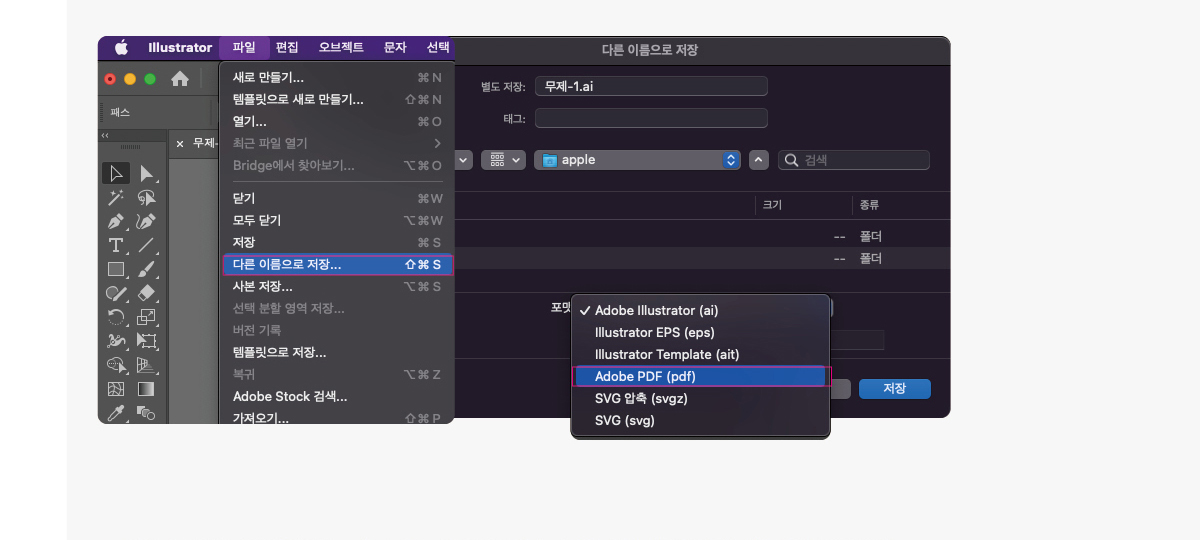Go to Illustrator Home screen icon

coord(180,78)
